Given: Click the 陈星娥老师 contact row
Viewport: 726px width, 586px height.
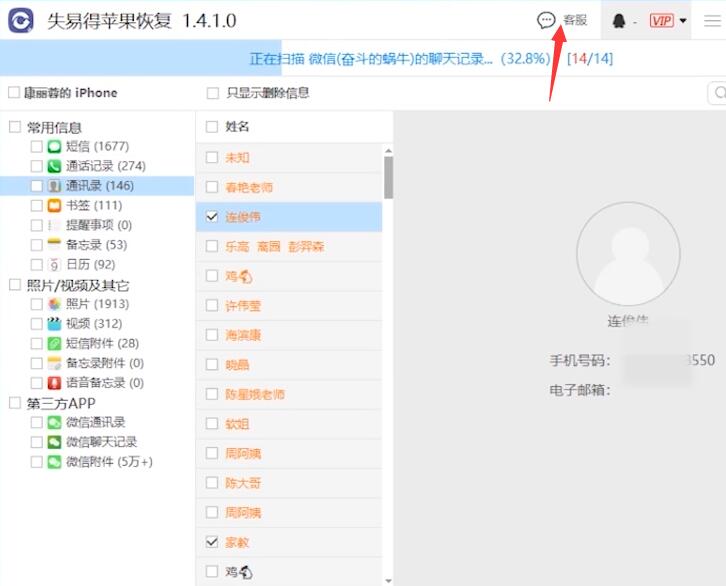Looking at the screenshot, I should coord(289,394).
